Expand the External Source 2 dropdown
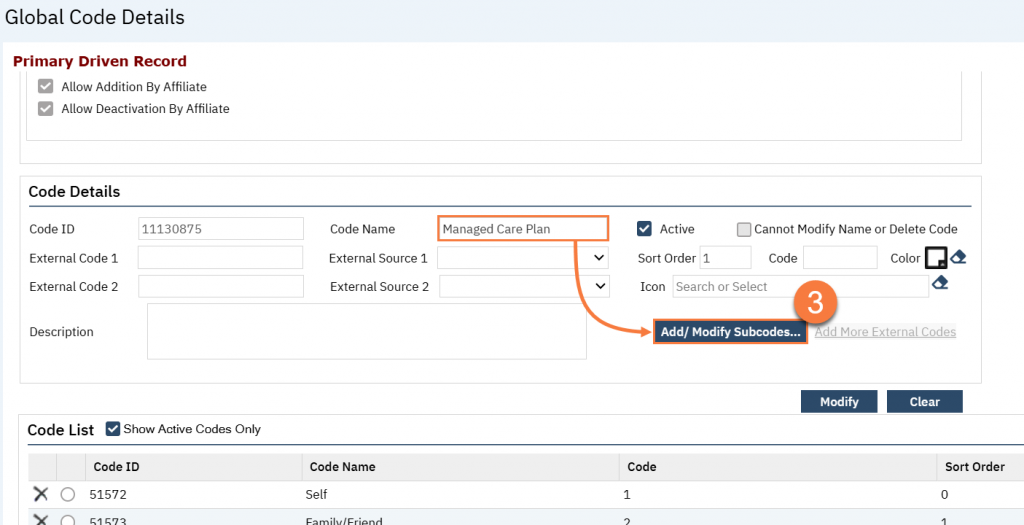The width and height of the screenshot is (1024, 525). [x=524, y=286]
